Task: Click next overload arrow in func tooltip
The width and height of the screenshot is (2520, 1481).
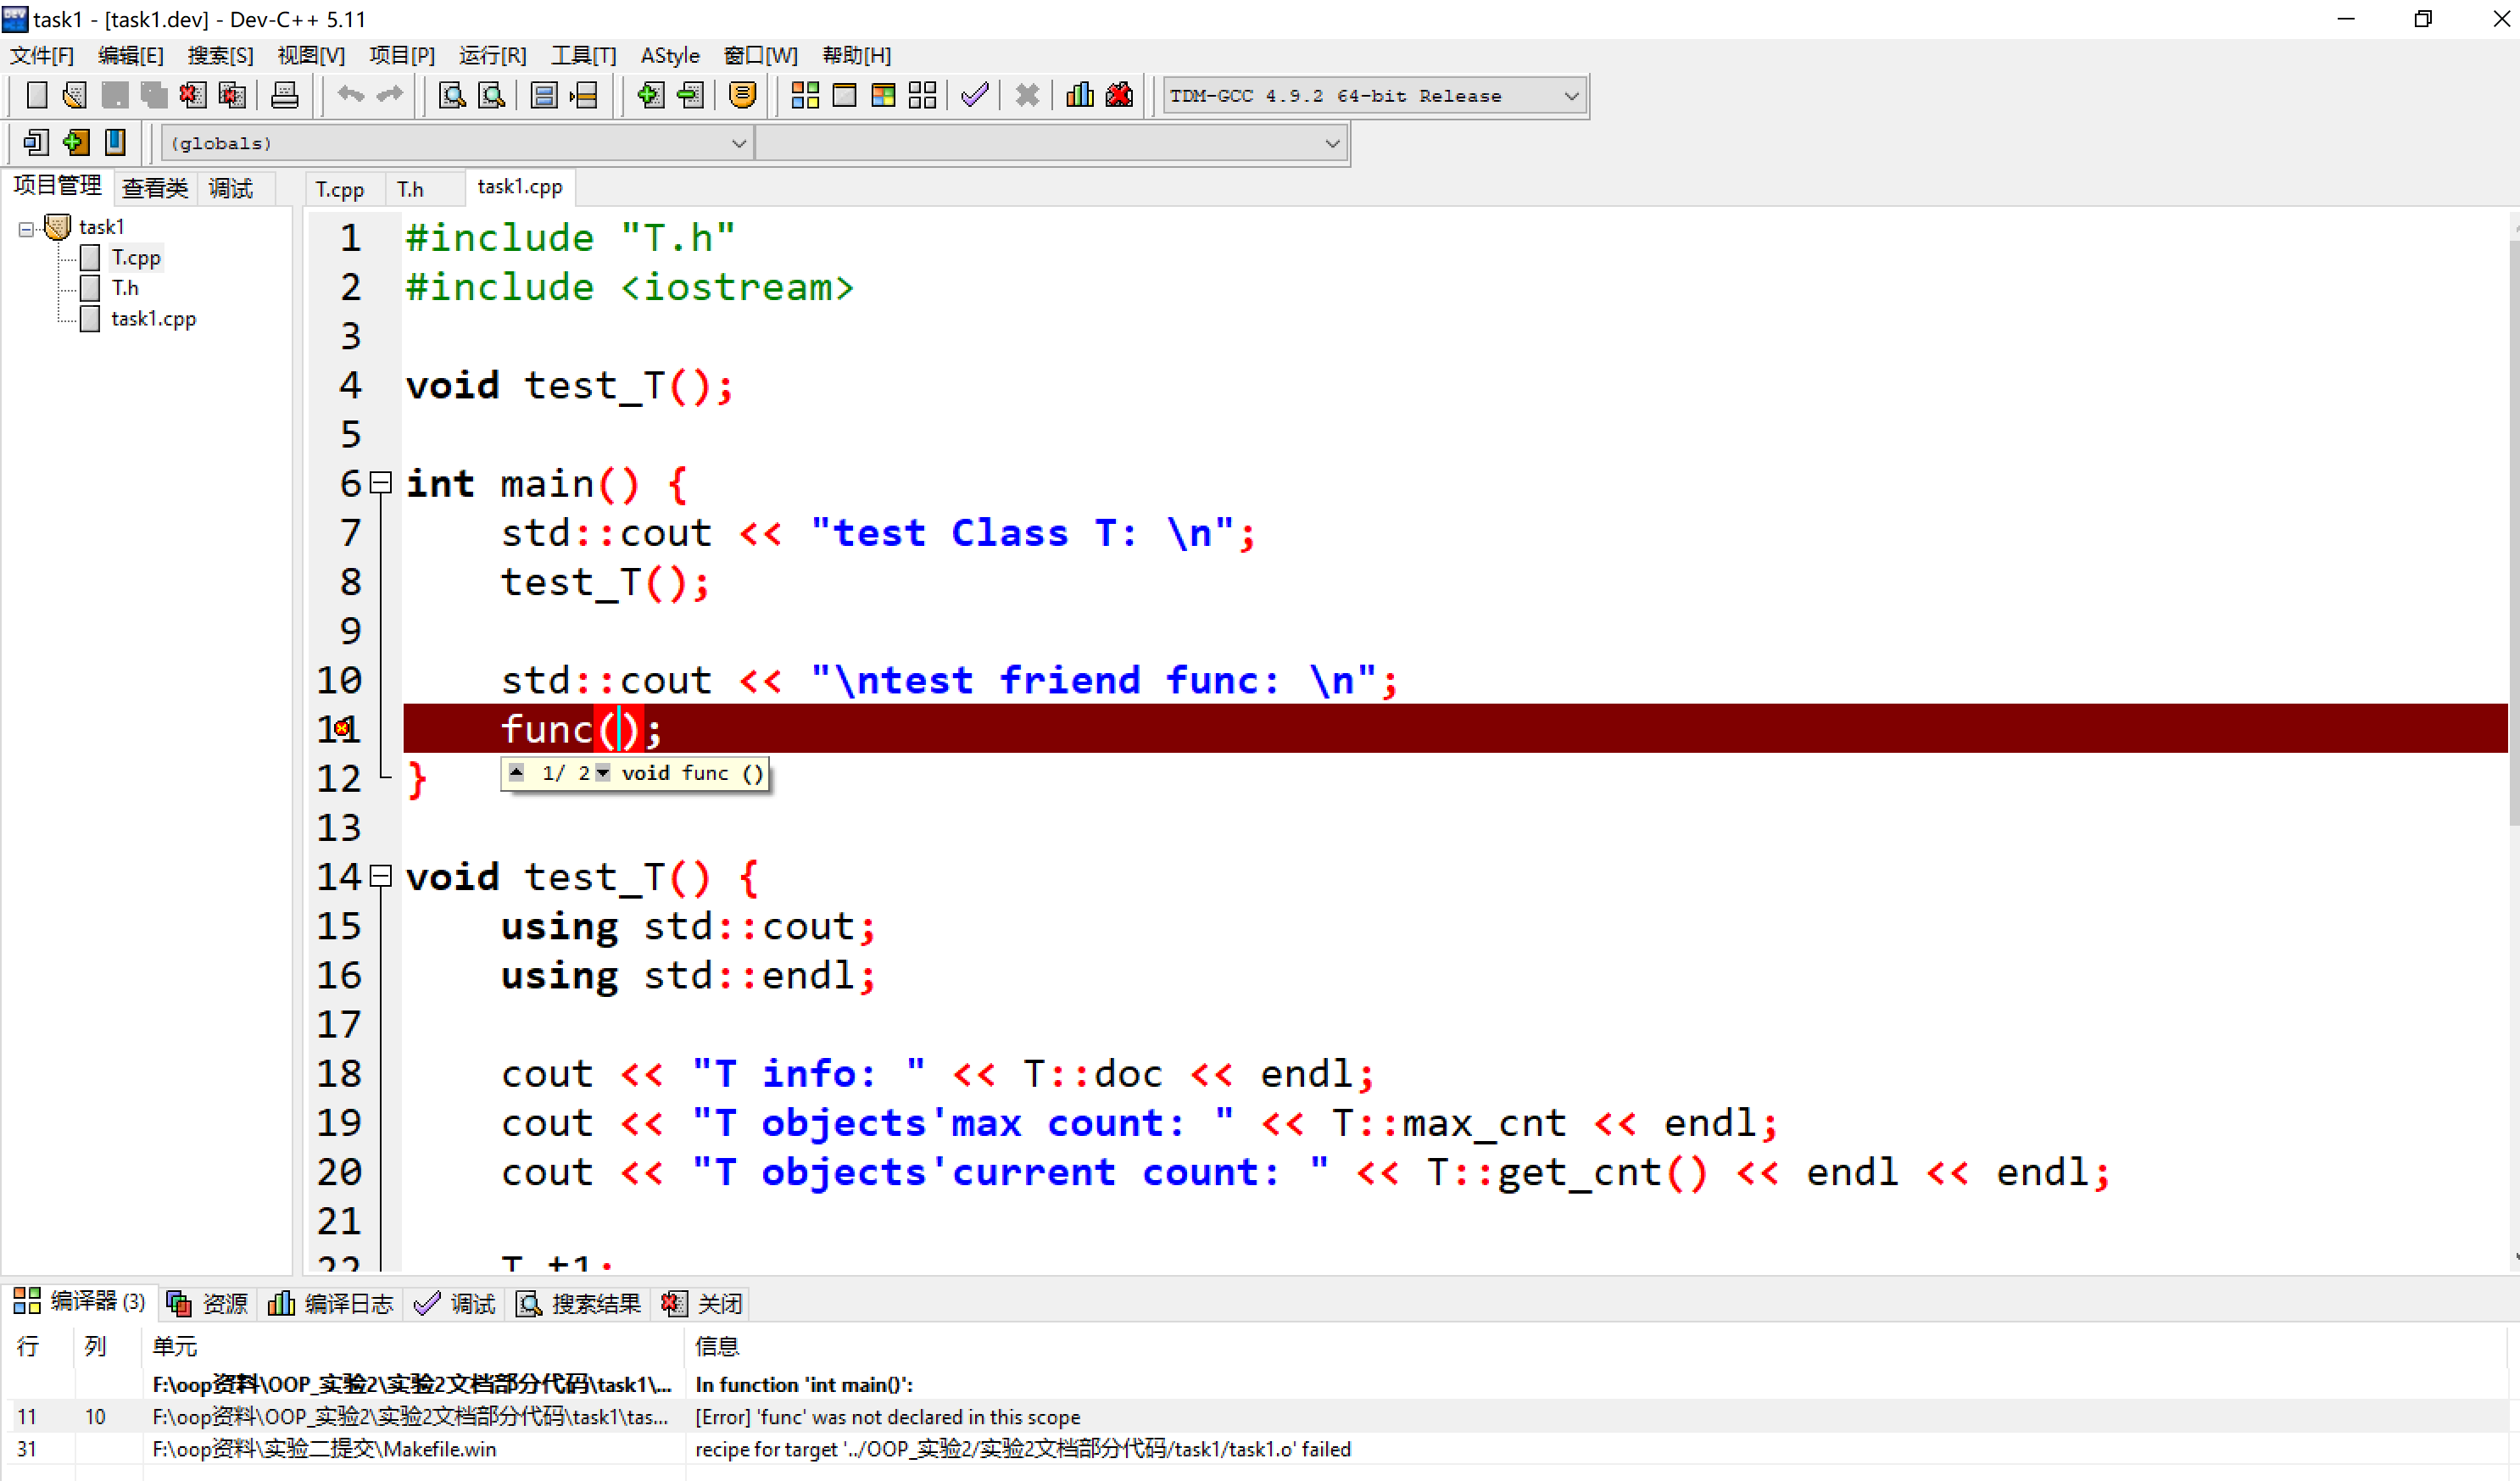Action: point(602,772)
